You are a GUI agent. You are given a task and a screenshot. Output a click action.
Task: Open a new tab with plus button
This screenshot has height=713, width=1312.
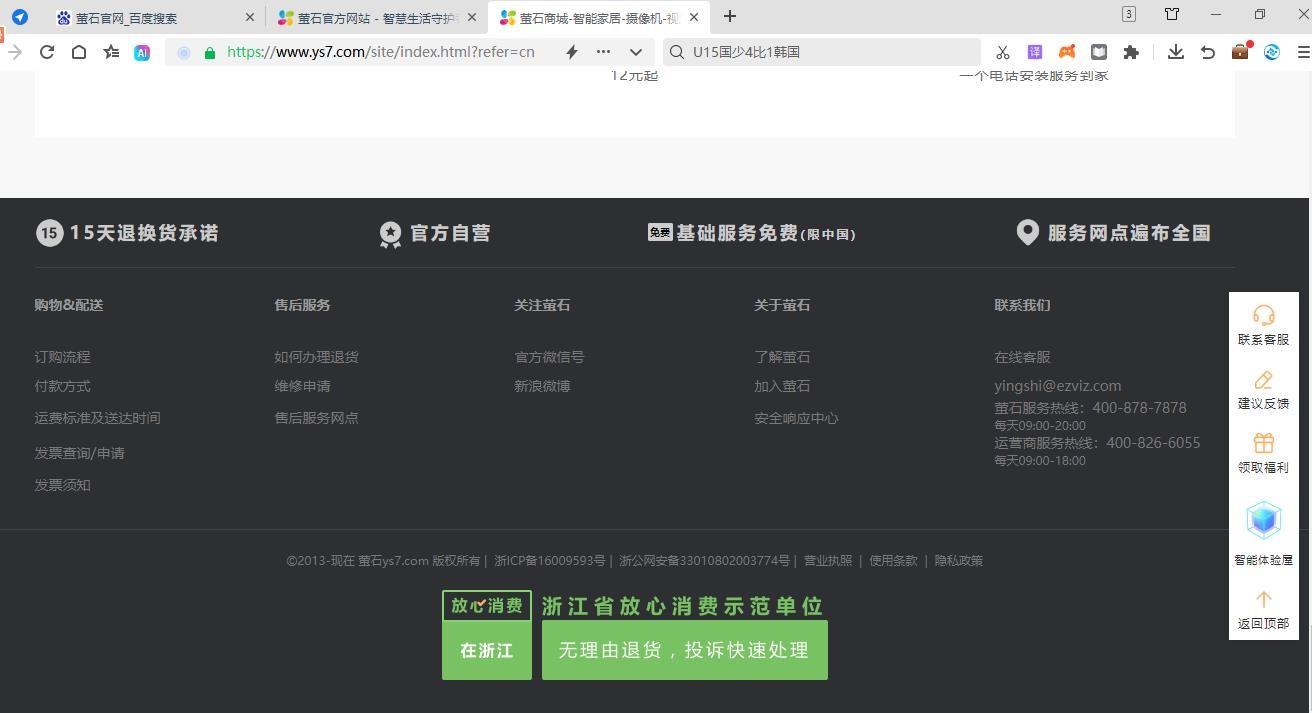(x=730, y=16)
